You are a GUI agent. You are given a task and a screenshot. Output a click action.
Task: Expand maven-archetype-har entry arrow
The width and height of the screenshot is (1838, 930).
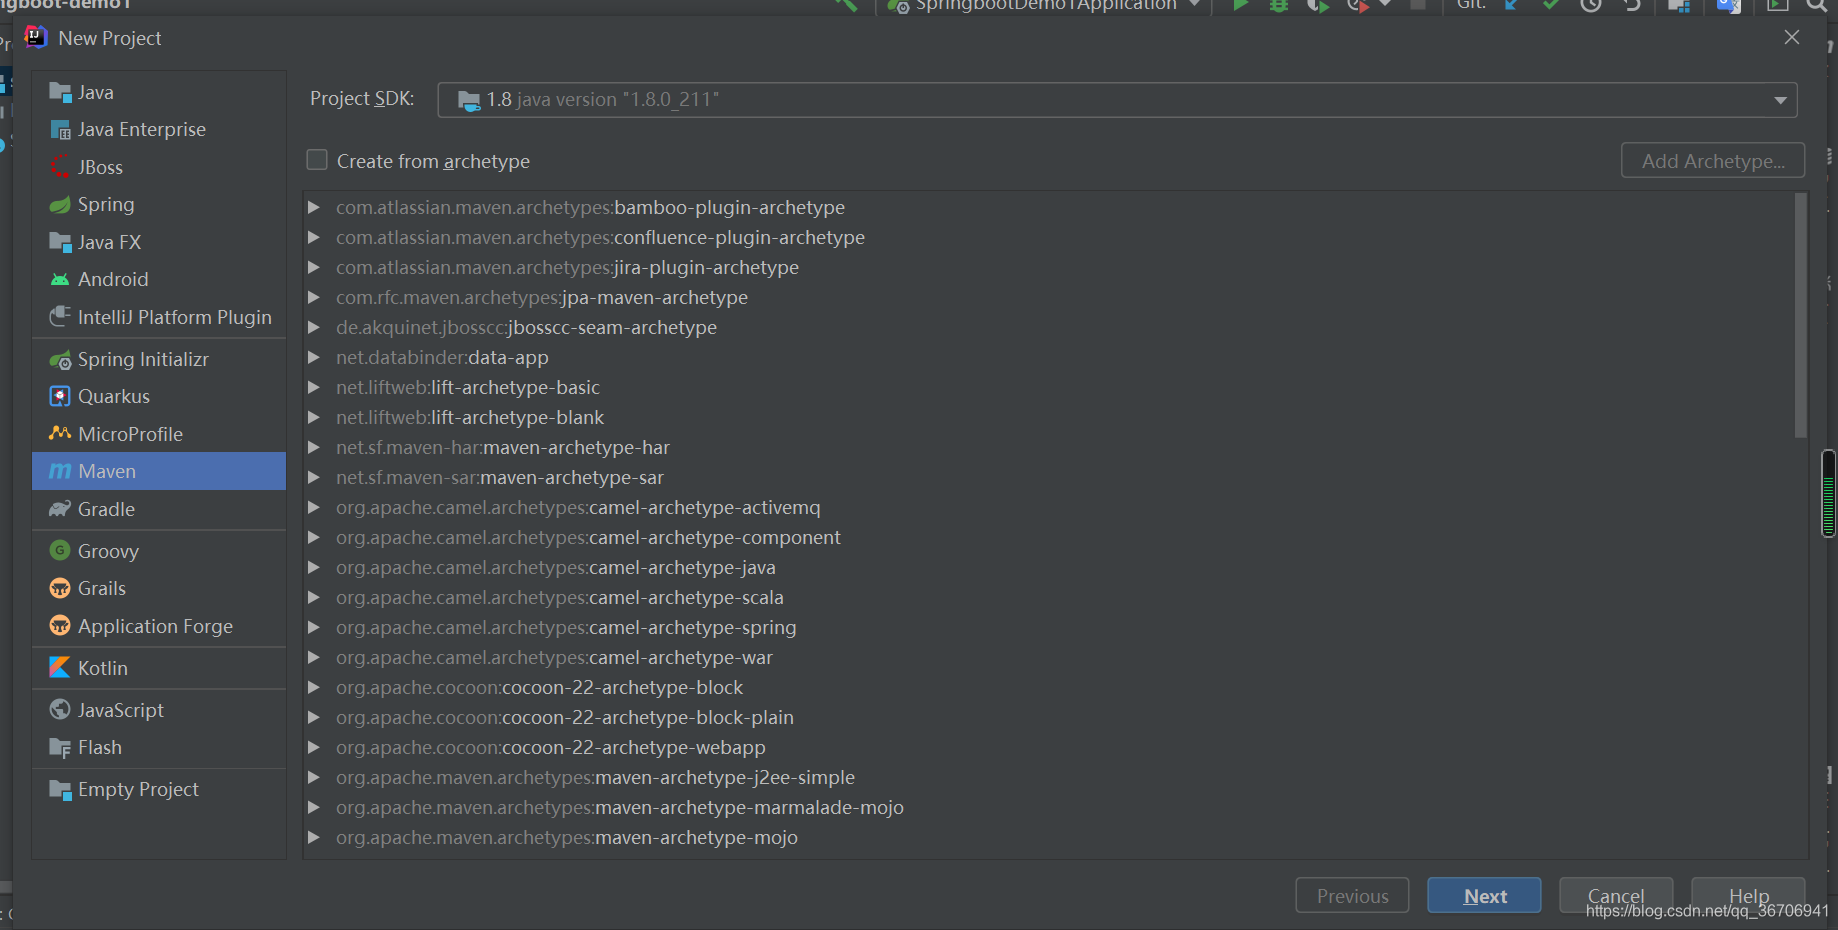[x=314, y=447]
